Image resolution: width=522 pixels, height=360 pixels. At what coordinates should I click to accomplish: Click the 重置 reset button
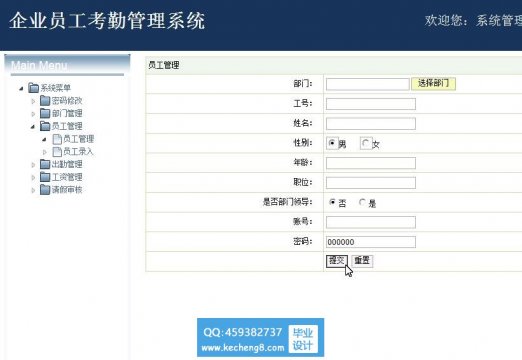362,260
